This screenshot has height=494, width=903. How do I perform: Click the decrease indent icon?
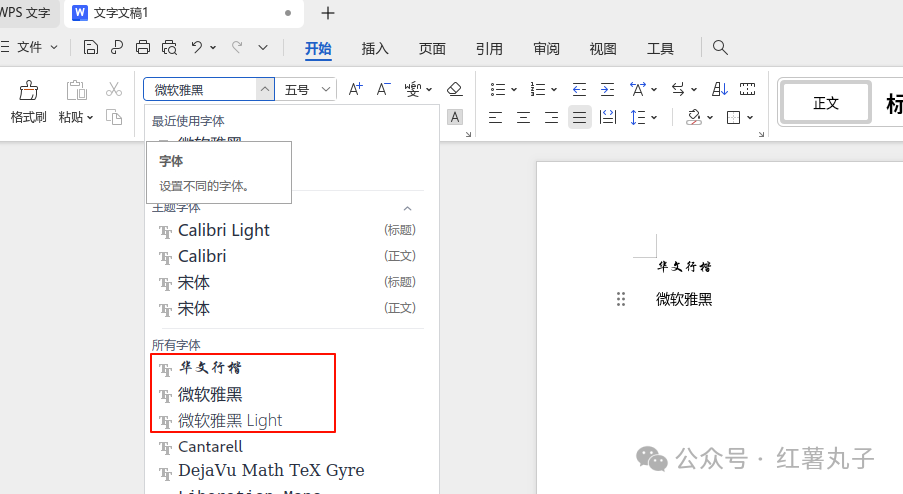pyautogui.click(x=579, y=89)
